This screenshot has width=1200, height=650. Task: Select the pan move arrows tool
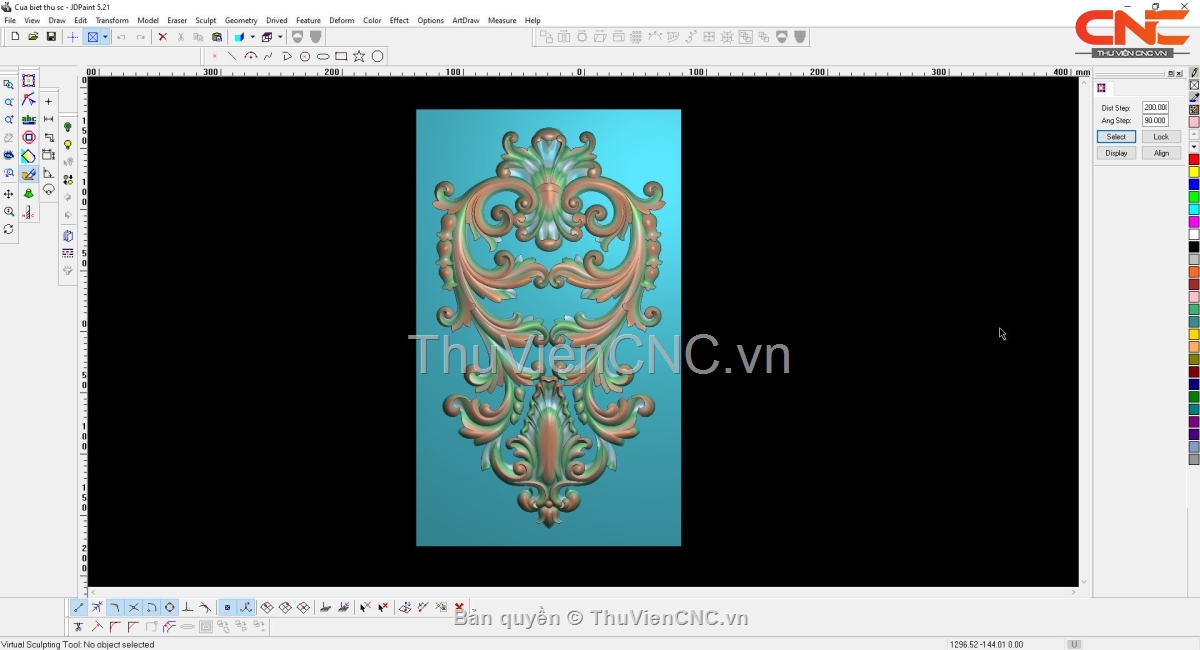tap(9, 193)
